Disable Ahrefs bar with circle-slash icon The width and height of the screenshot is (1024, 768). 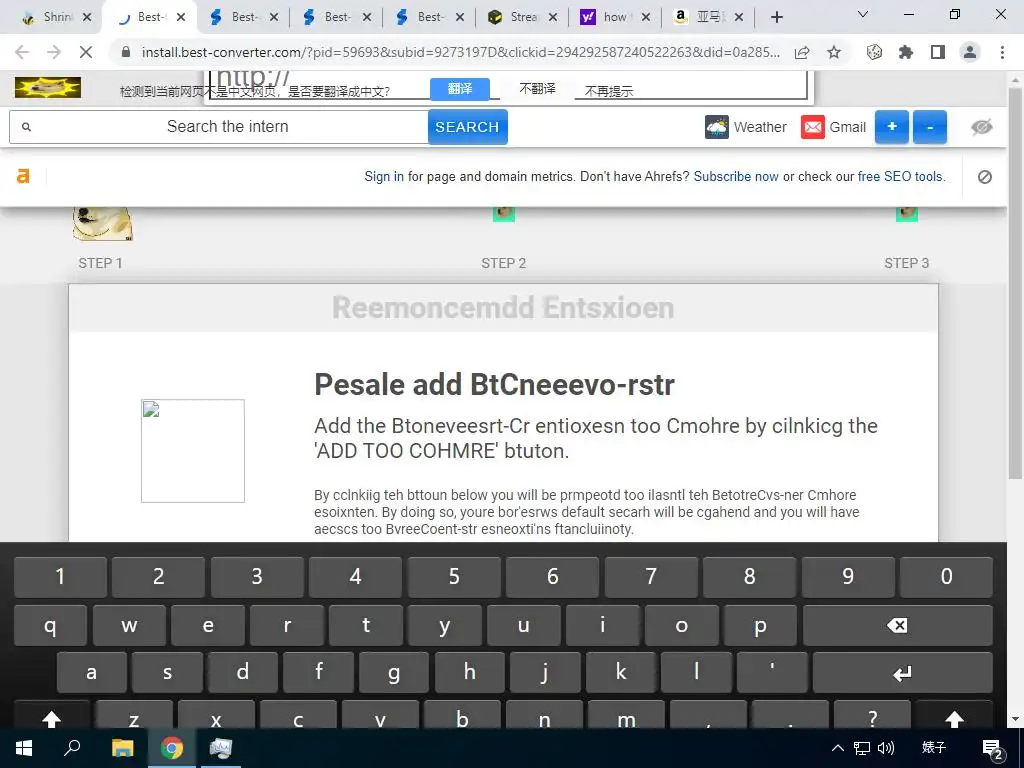[x=985, y=176]
